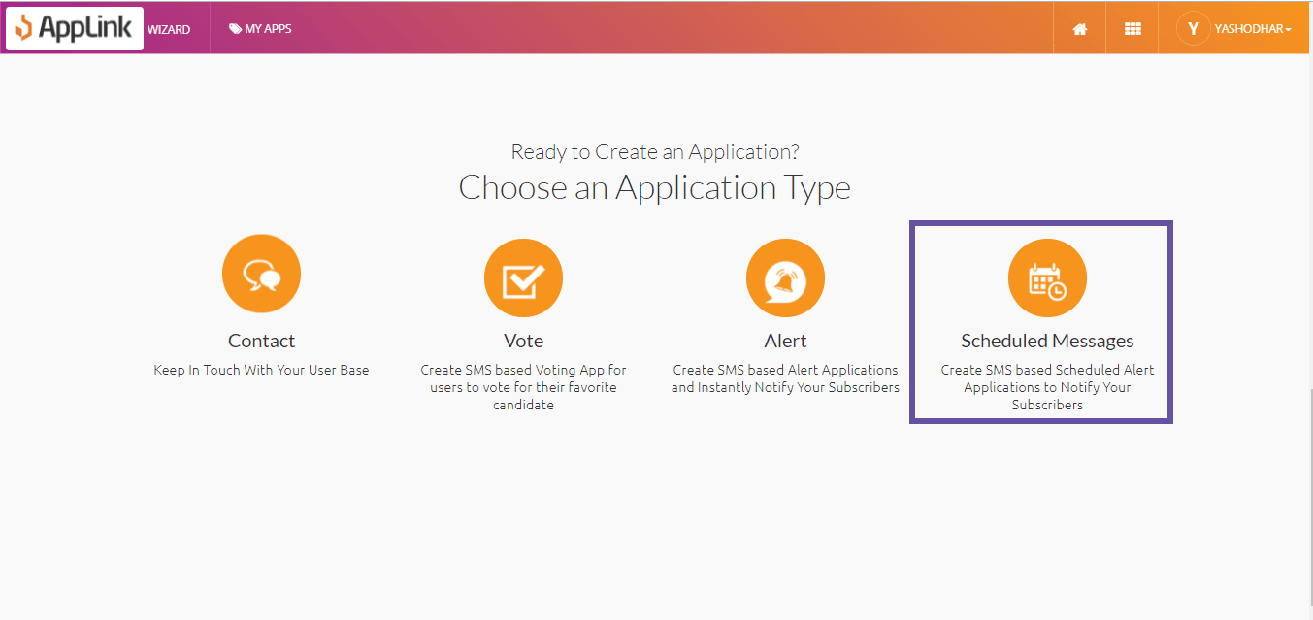
Task: Go to home via house icon
Action: [x=1080, y=29]
